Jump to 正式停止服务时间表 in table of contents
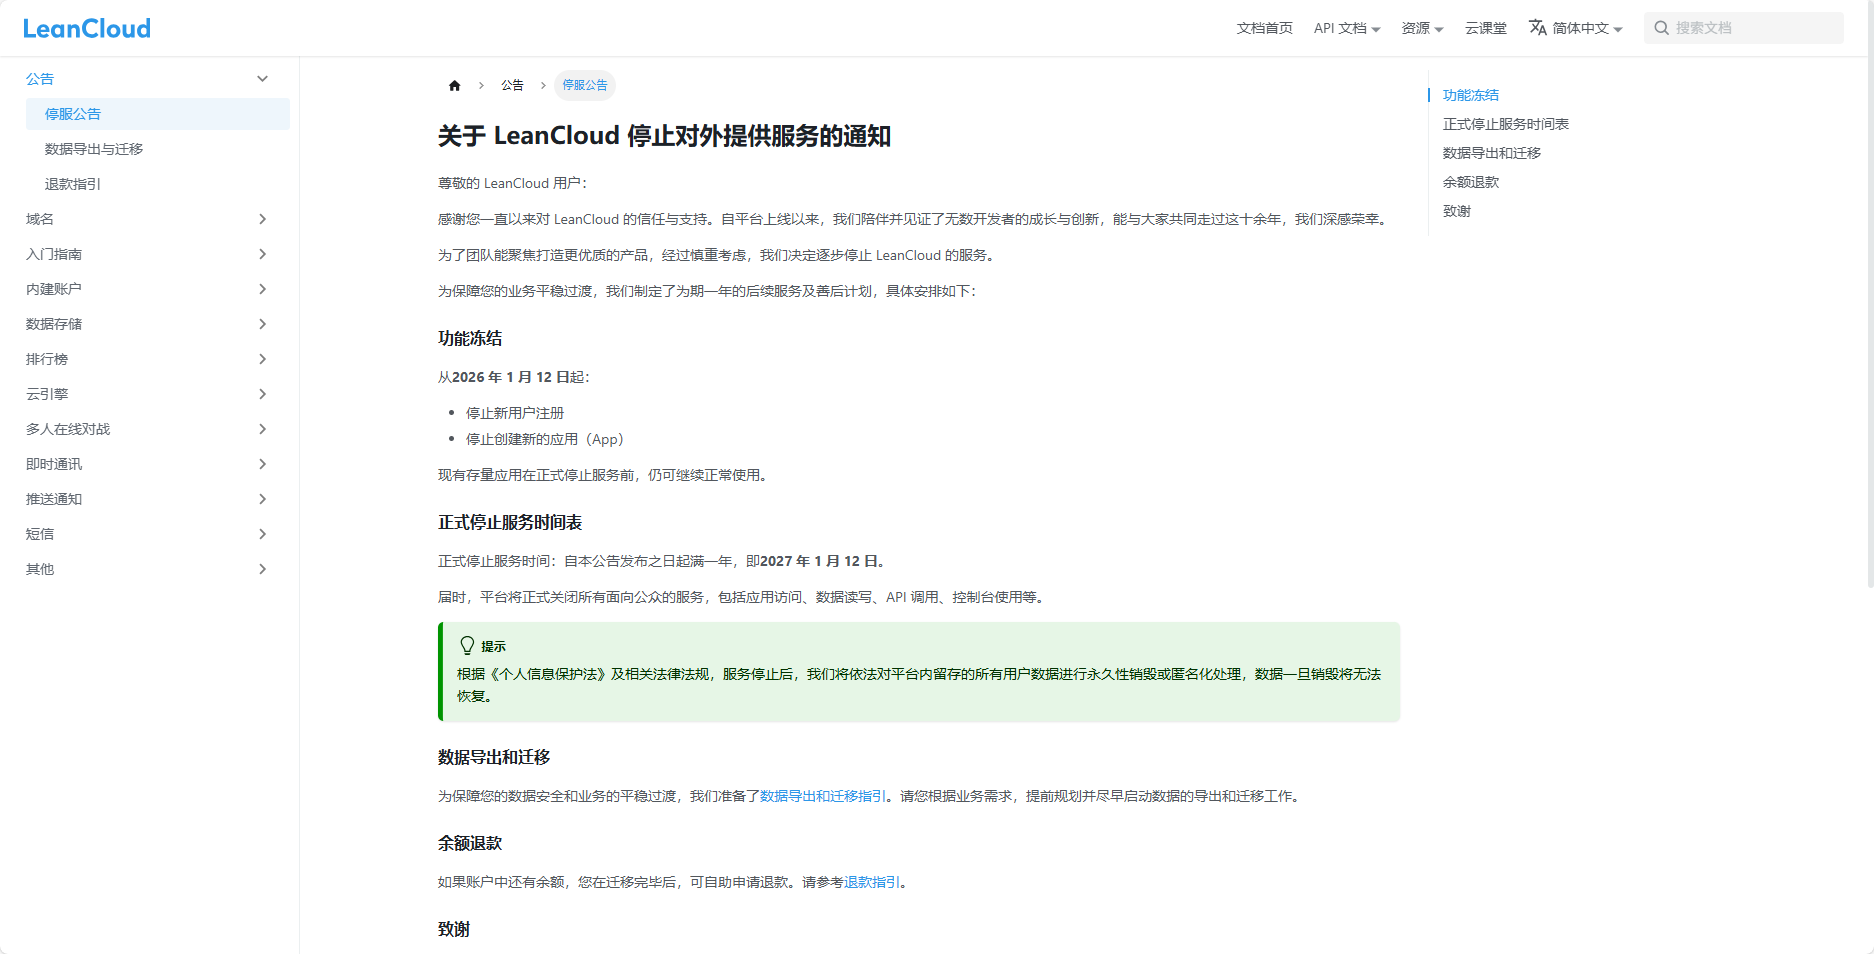The height and width of the screenshot is (954, 1874). tap(1505, 124)
